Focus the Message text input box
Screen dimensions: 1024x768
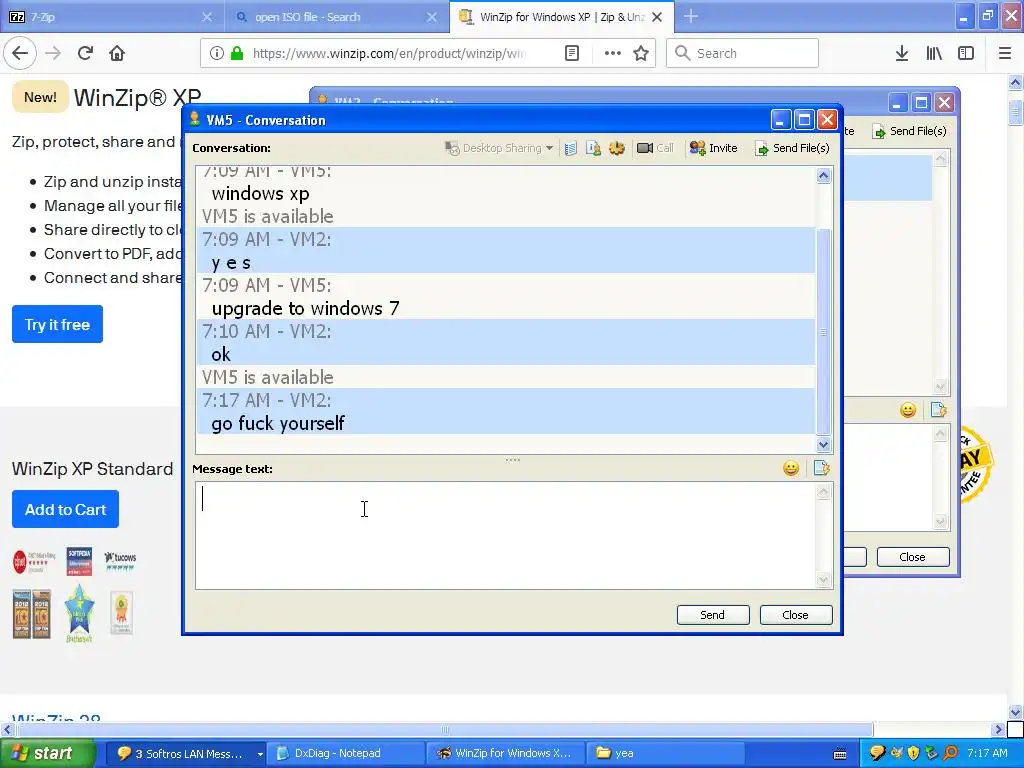tap(506, 536)
